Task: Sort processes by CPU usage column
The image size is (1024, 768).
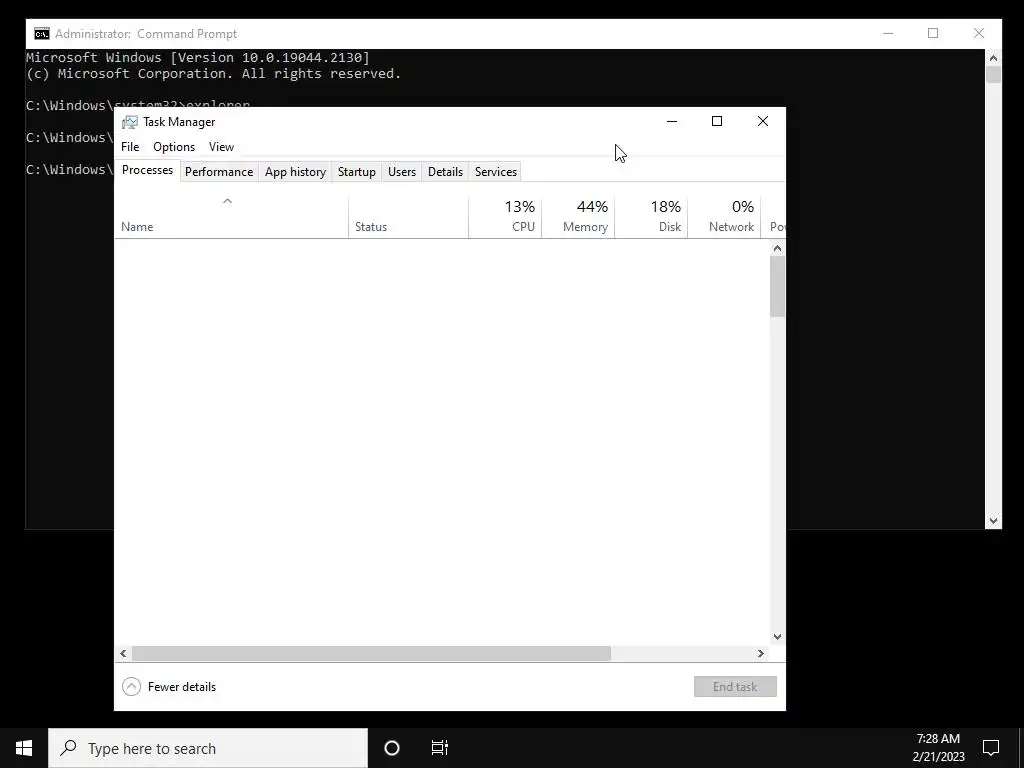Action: pos(505,217)
